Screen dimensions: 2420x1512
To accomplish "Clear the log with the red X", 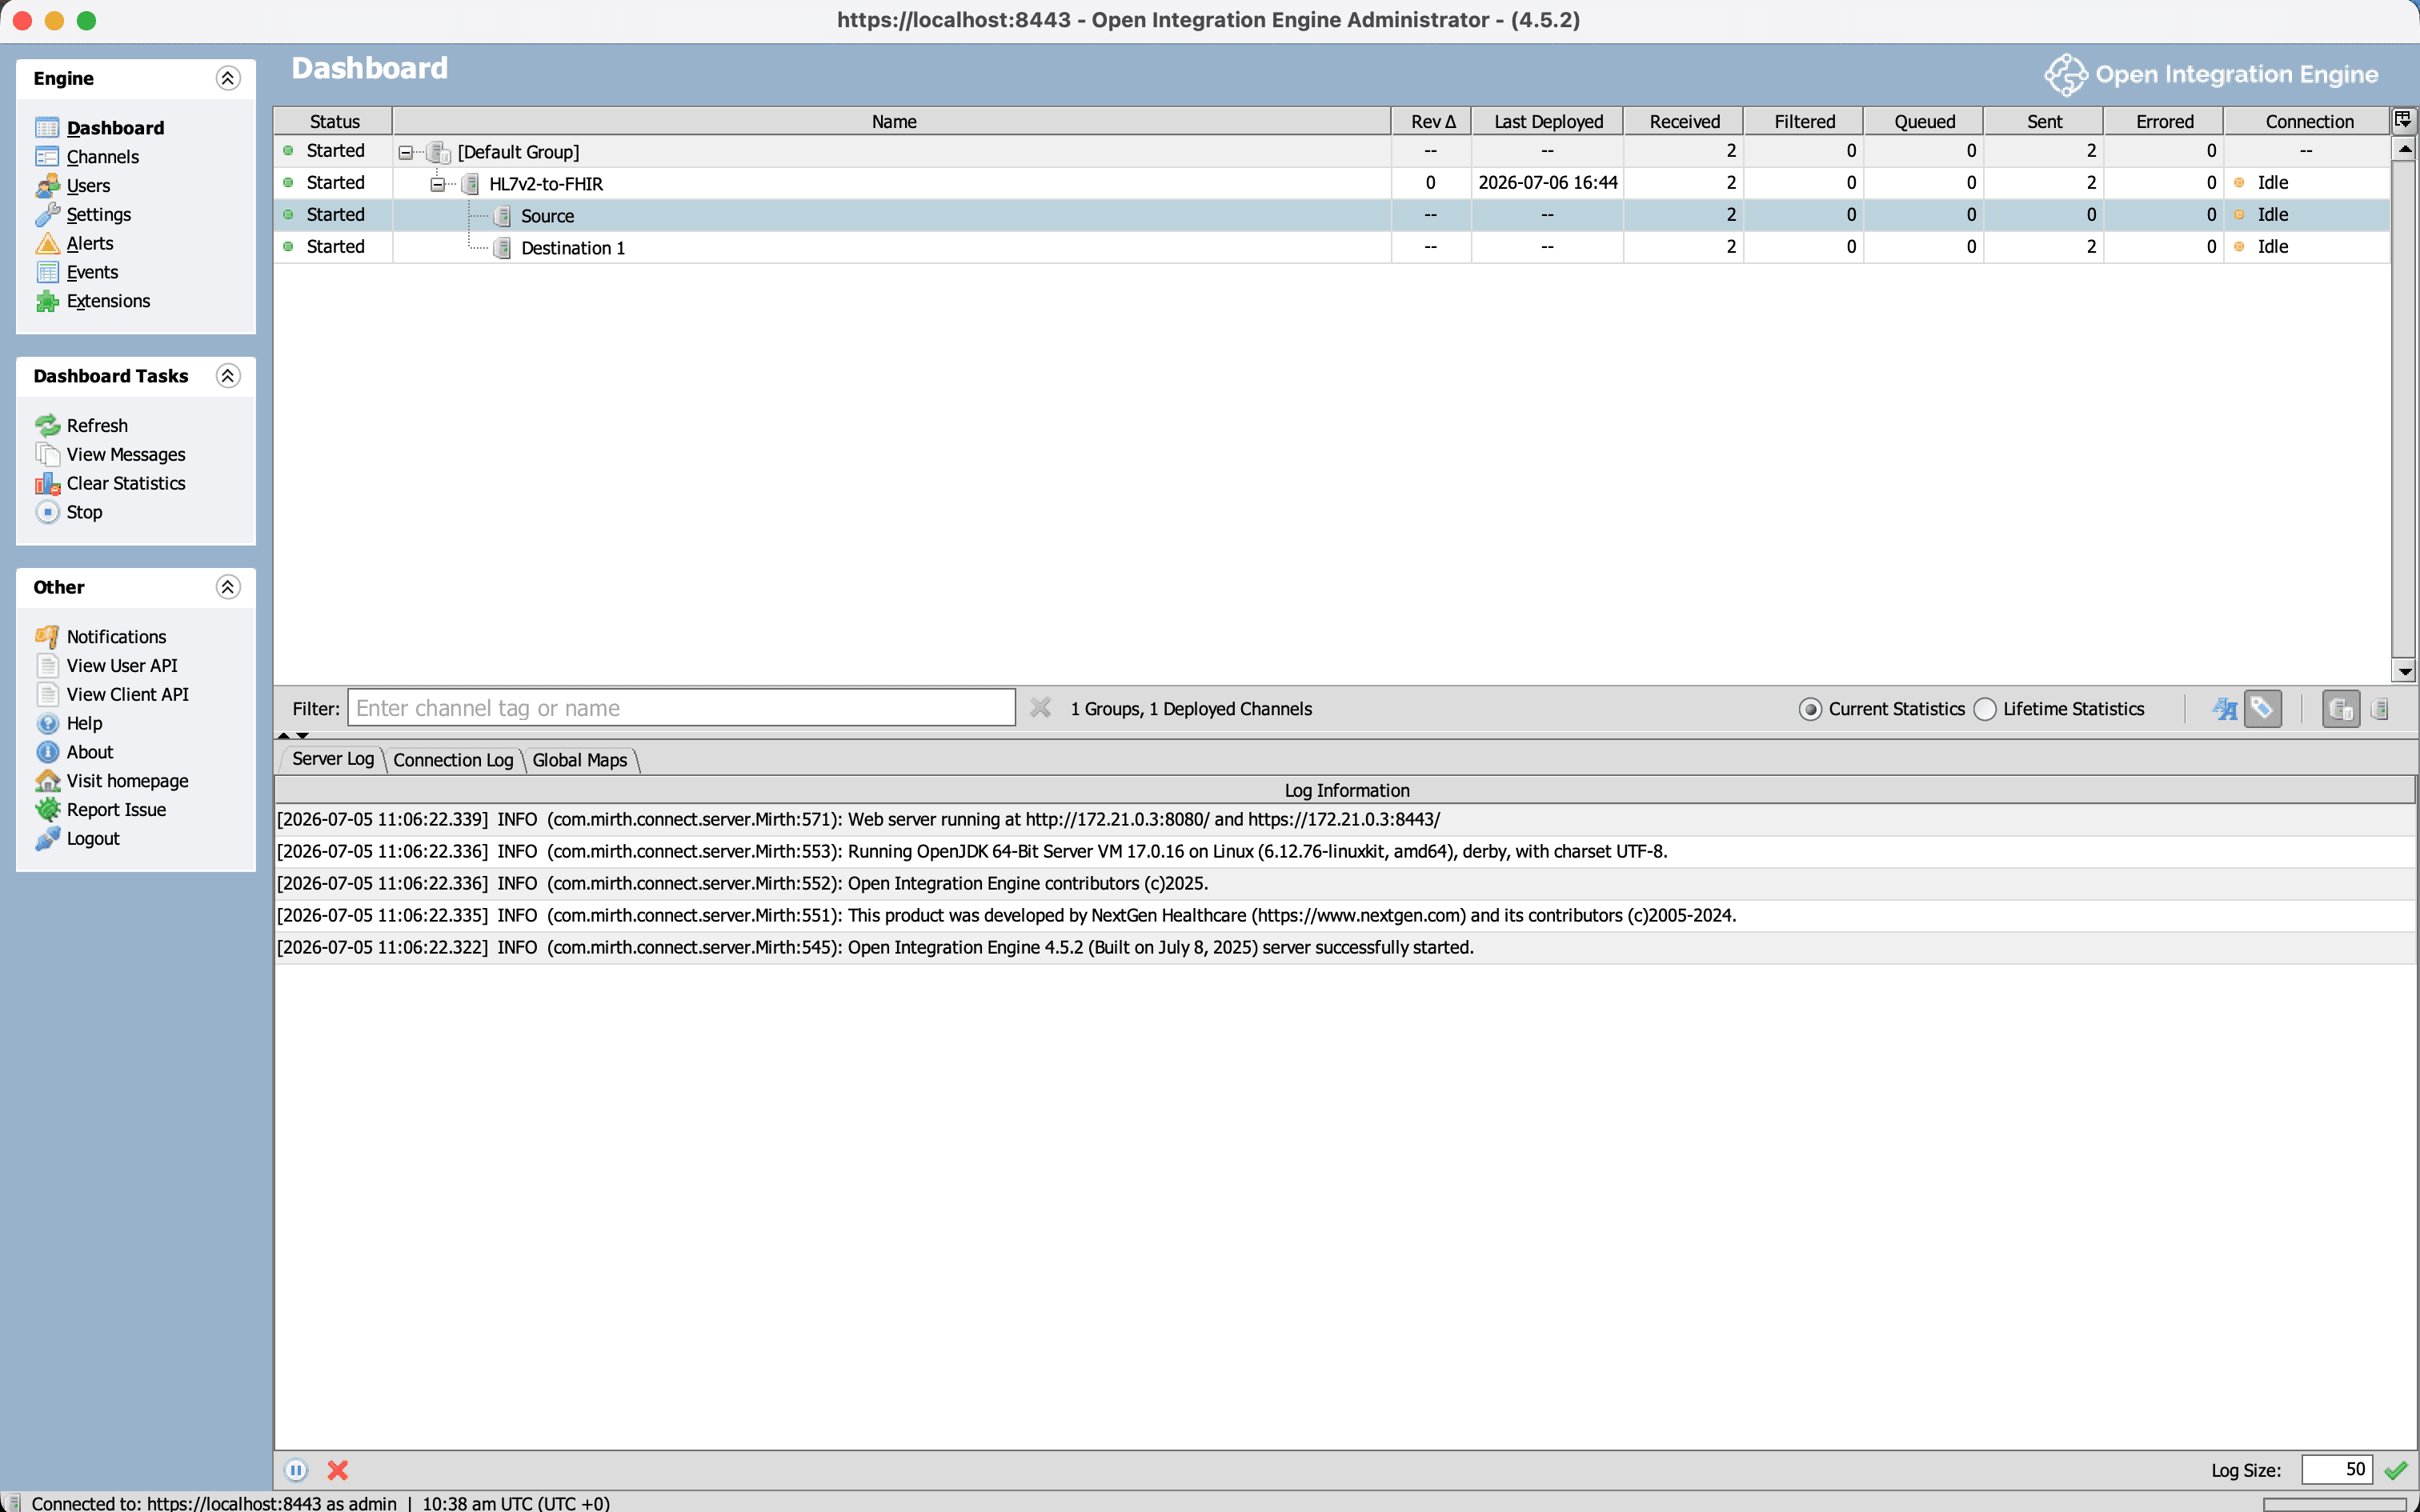I will [x=338, y=1470].
